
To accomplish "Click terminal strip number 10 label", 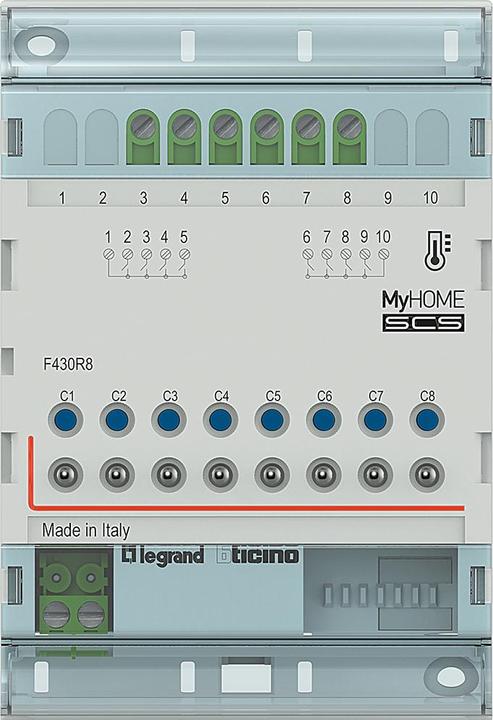I will pos(430,198).
